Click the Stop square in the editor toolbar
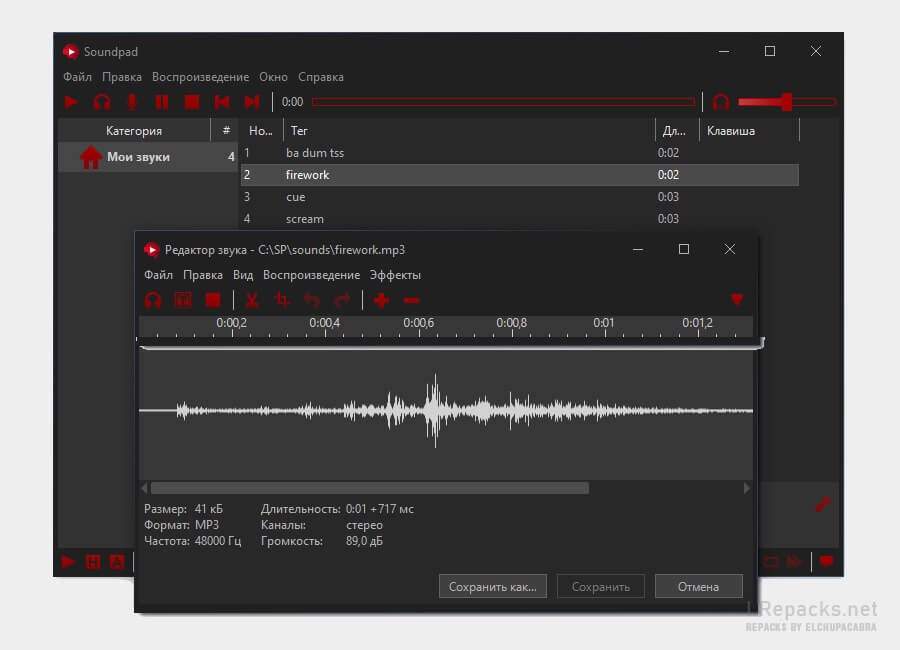The image size is (900, 650). (x=213, y=300)
